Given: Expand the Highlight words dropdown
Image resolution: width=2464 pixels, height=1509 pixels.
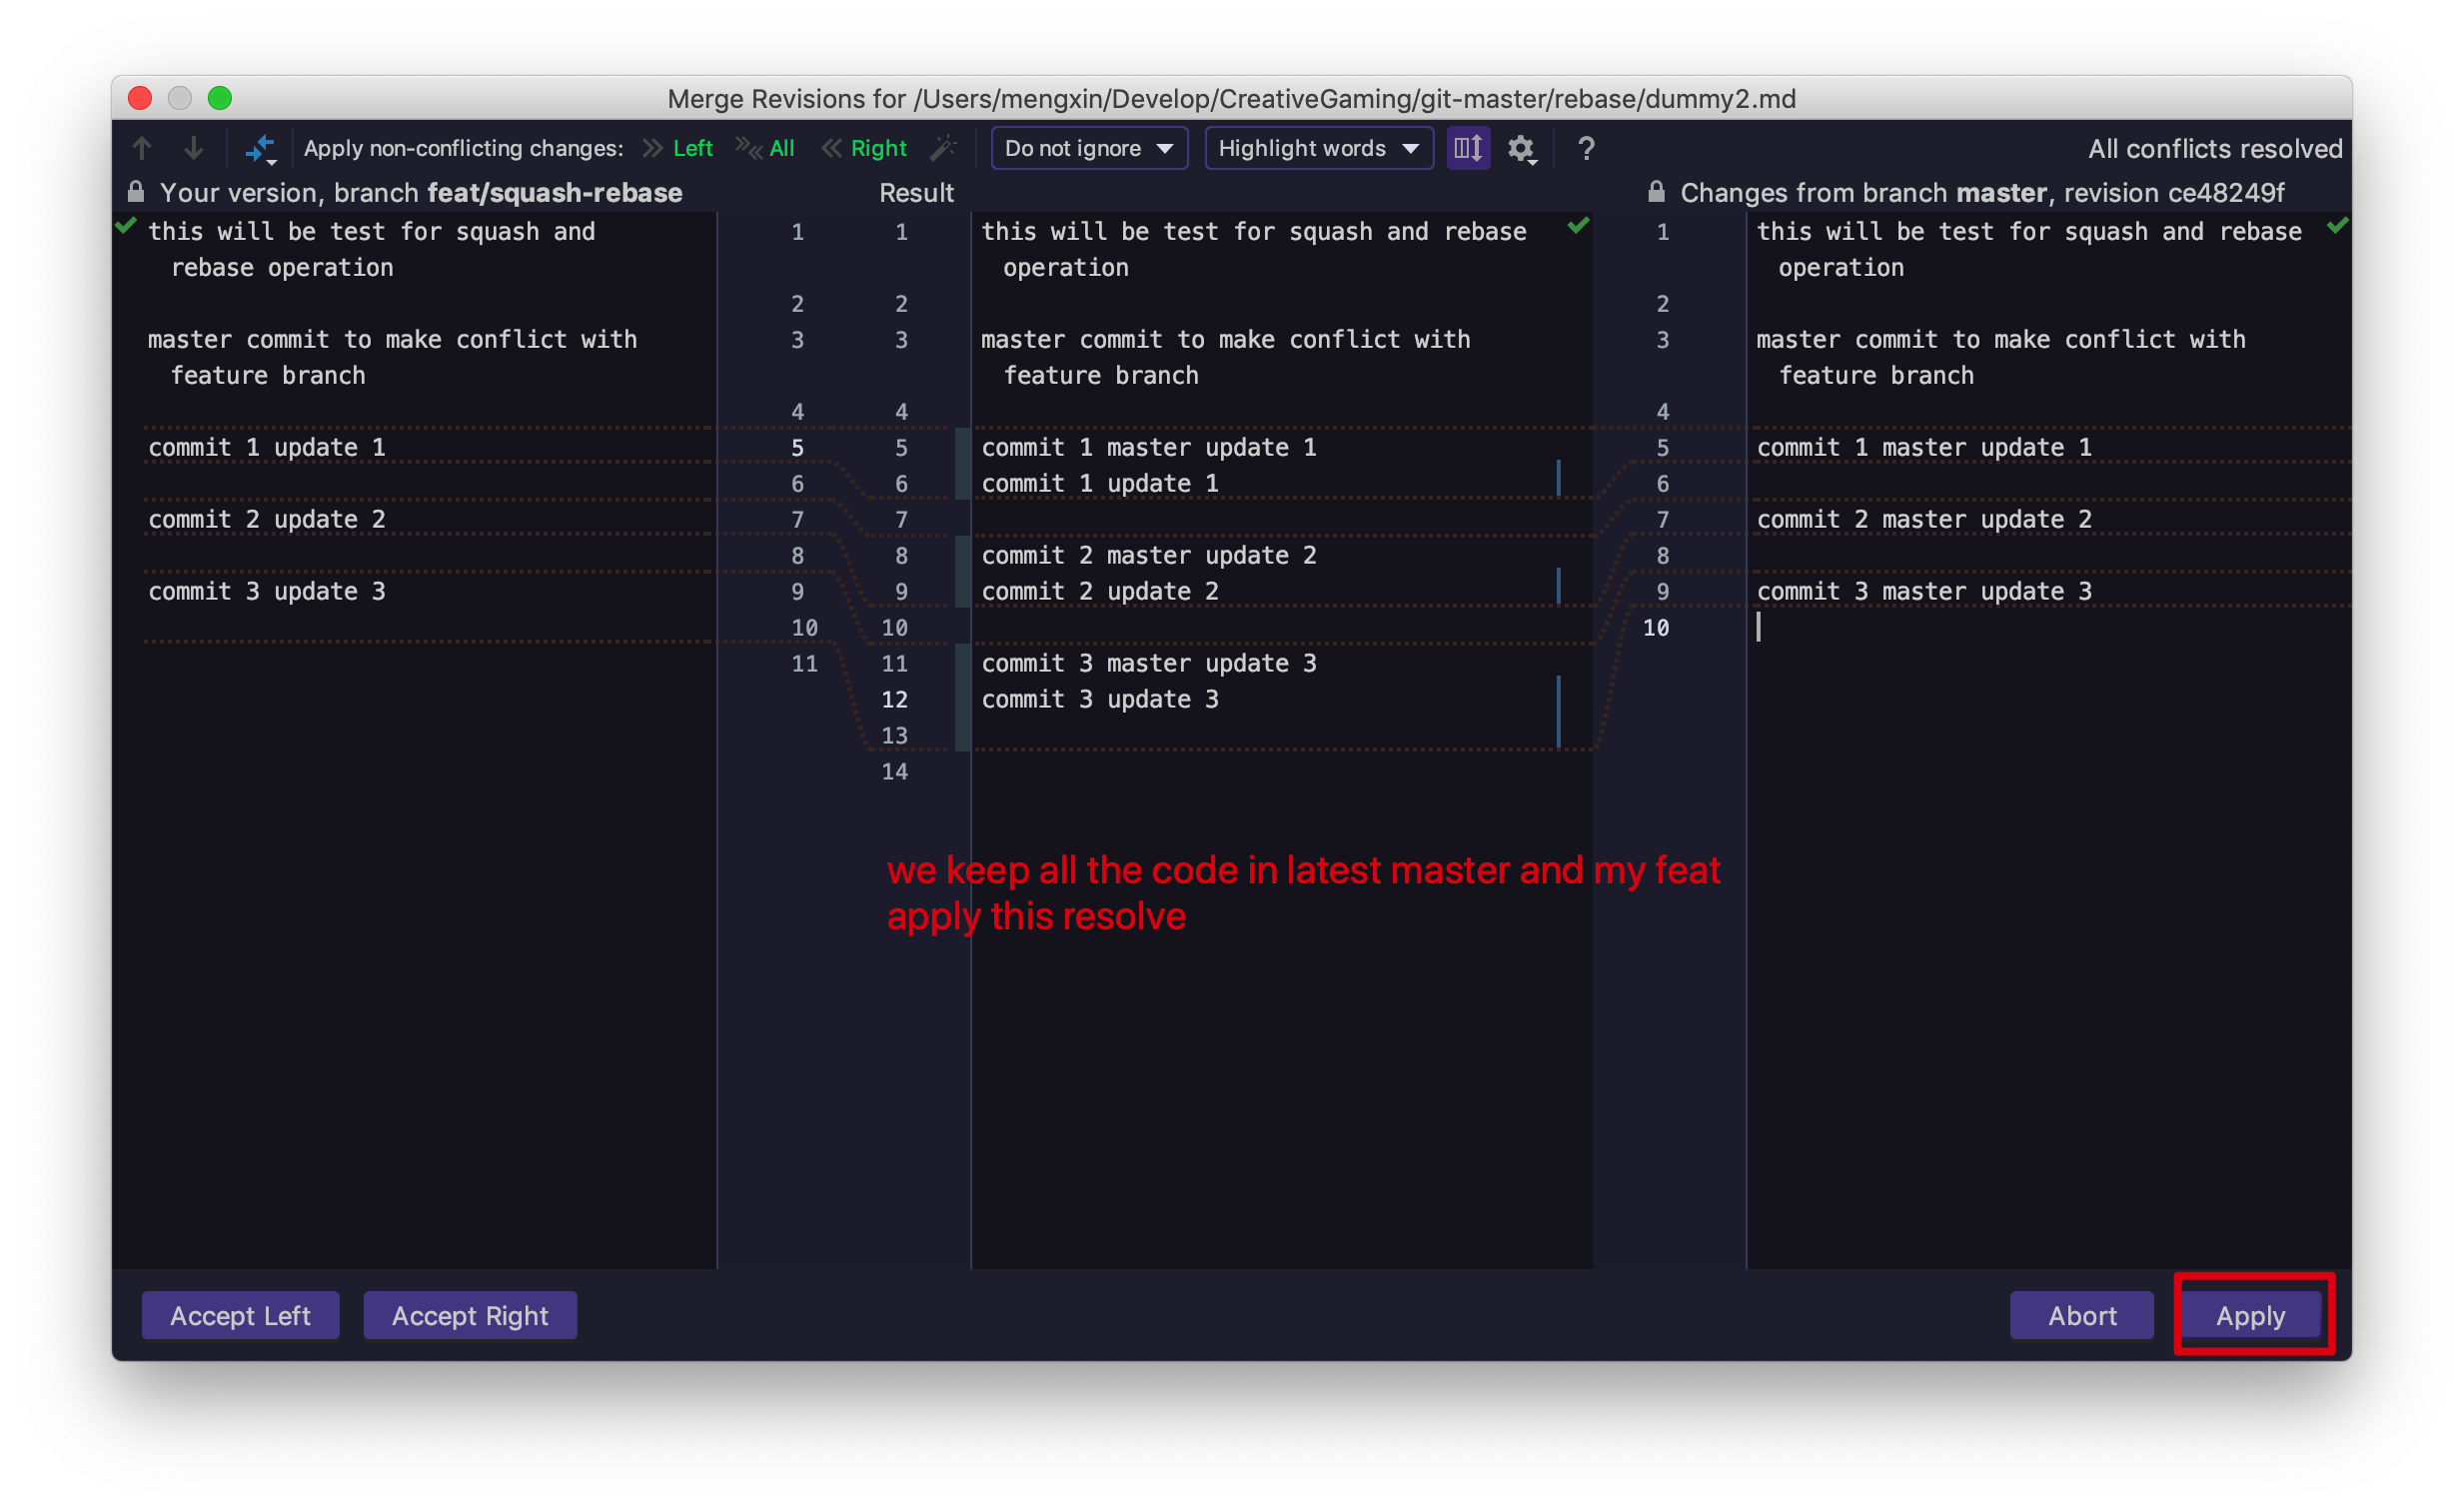Looking at the screenshot, I should coord(1318,148).
